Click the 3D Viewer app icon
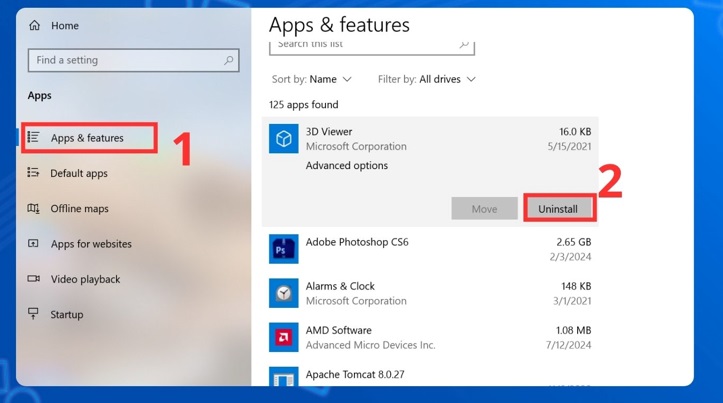 (x=284, y=139)
